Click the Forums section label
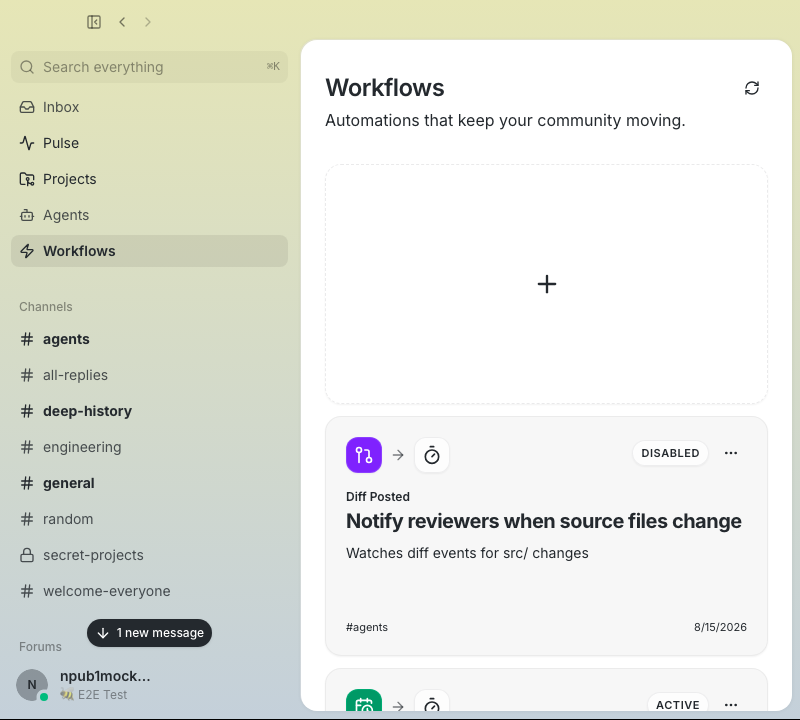This screenshot has width=800, height=720. (x=40, y=647)
